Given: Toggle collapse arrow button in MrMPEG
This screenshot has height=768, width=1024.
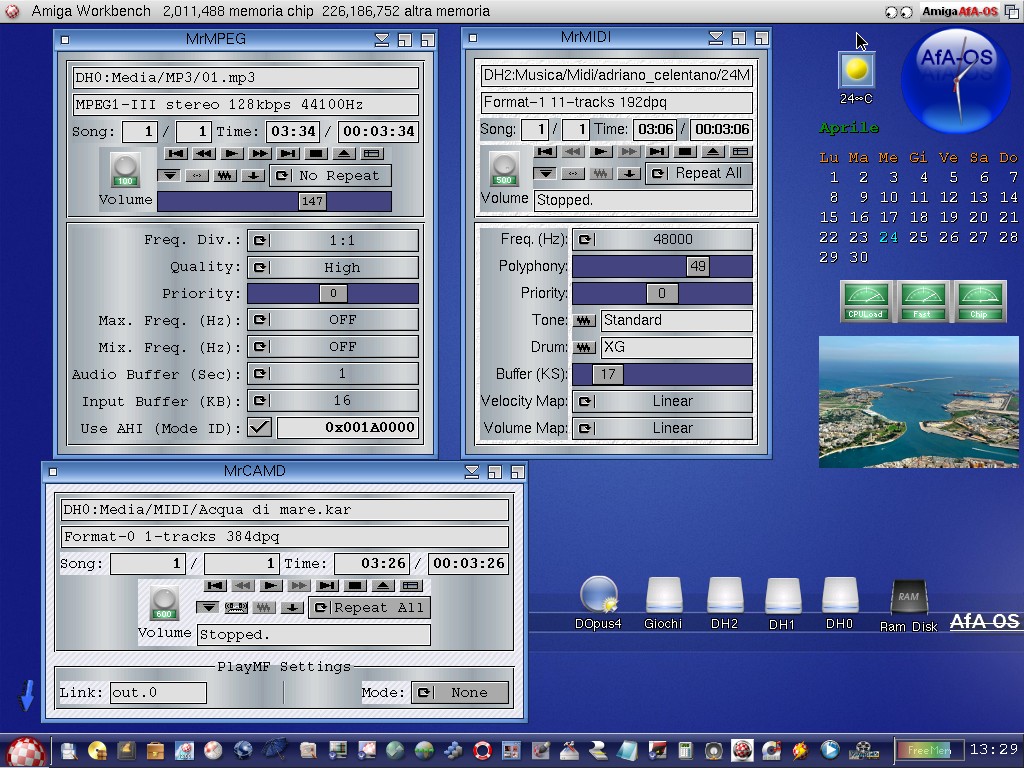Looking at the screenshot, I should point(168,175).
